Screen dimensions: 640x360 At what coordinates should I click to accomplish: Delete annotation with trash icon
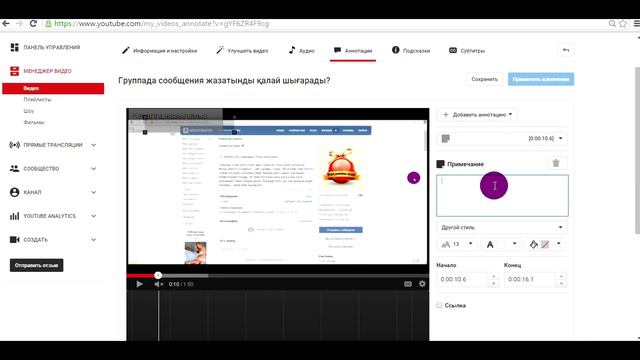(556, 163)
